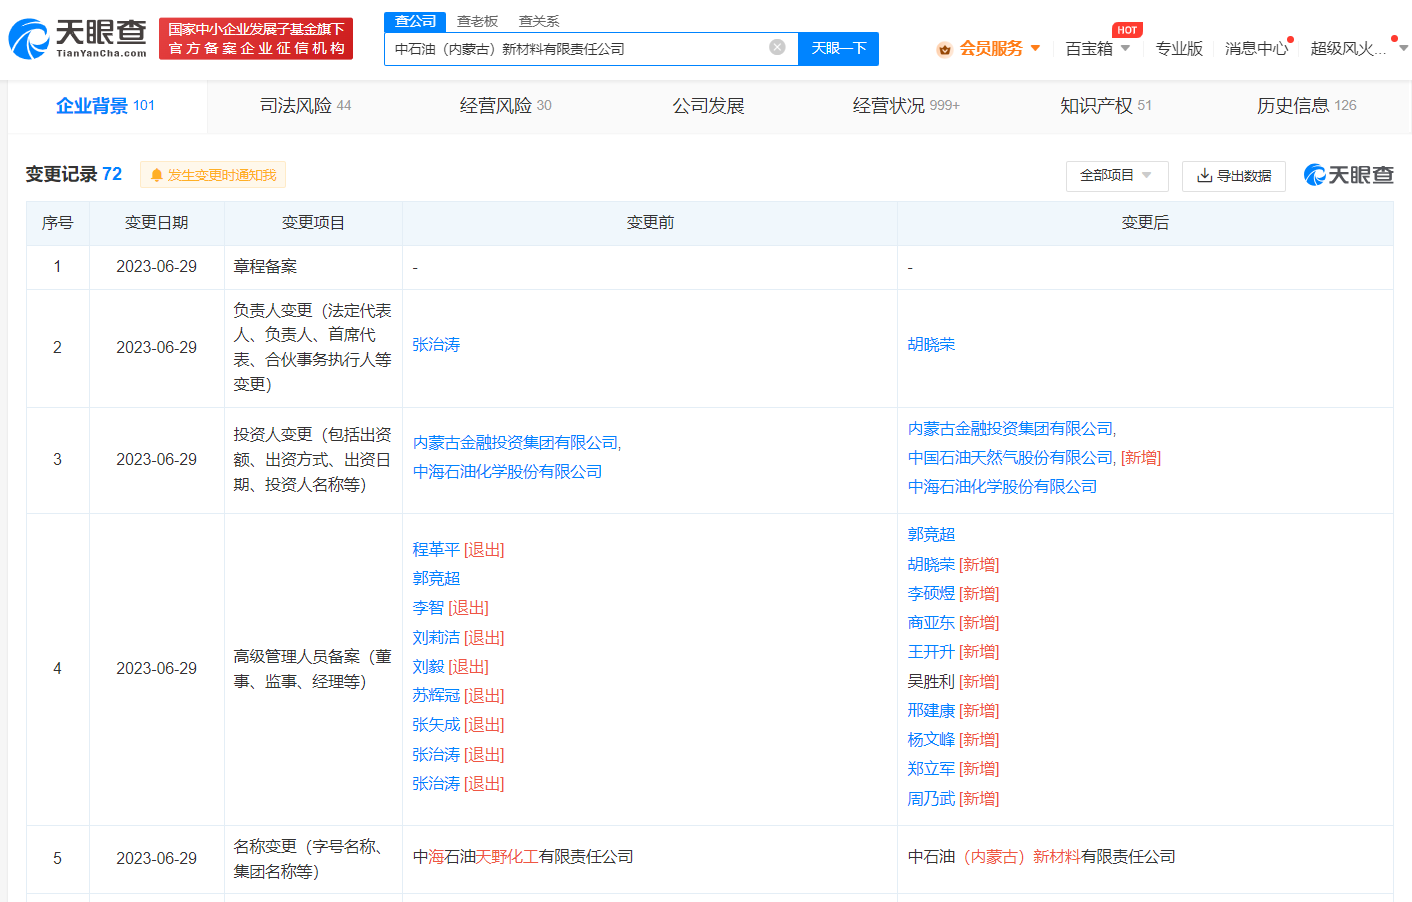Screen dimensions: 1412x902
Task: Switch to the 查关系 search tab
Action: (x=539, y=21)
